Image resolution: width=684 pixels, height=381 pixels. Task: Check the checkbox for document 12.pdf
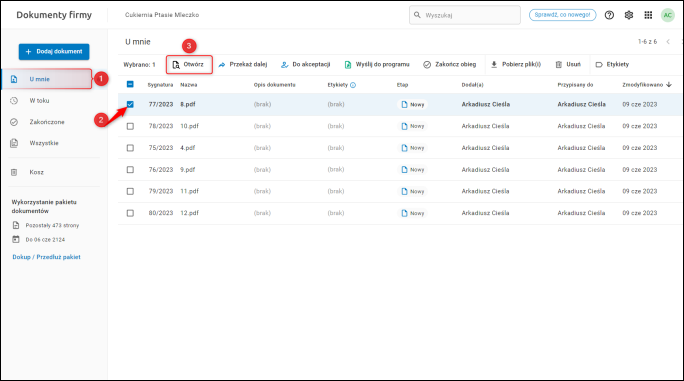(x=130, y=213)
